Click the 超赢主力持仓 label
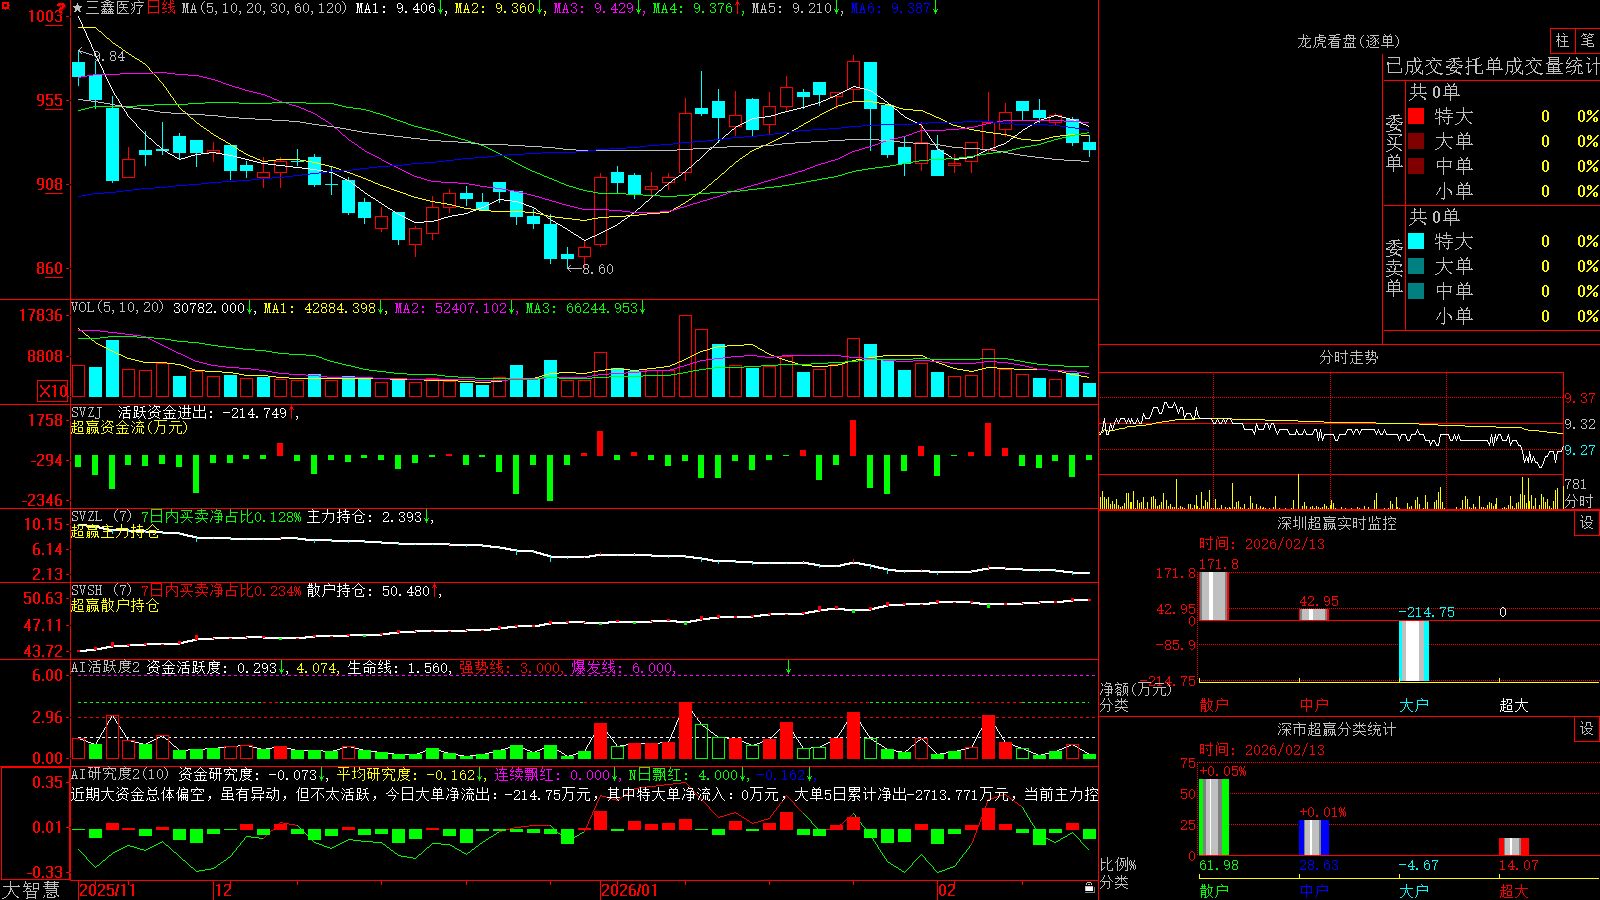The width and height of the screenshot is (1600, 900). 115,531
